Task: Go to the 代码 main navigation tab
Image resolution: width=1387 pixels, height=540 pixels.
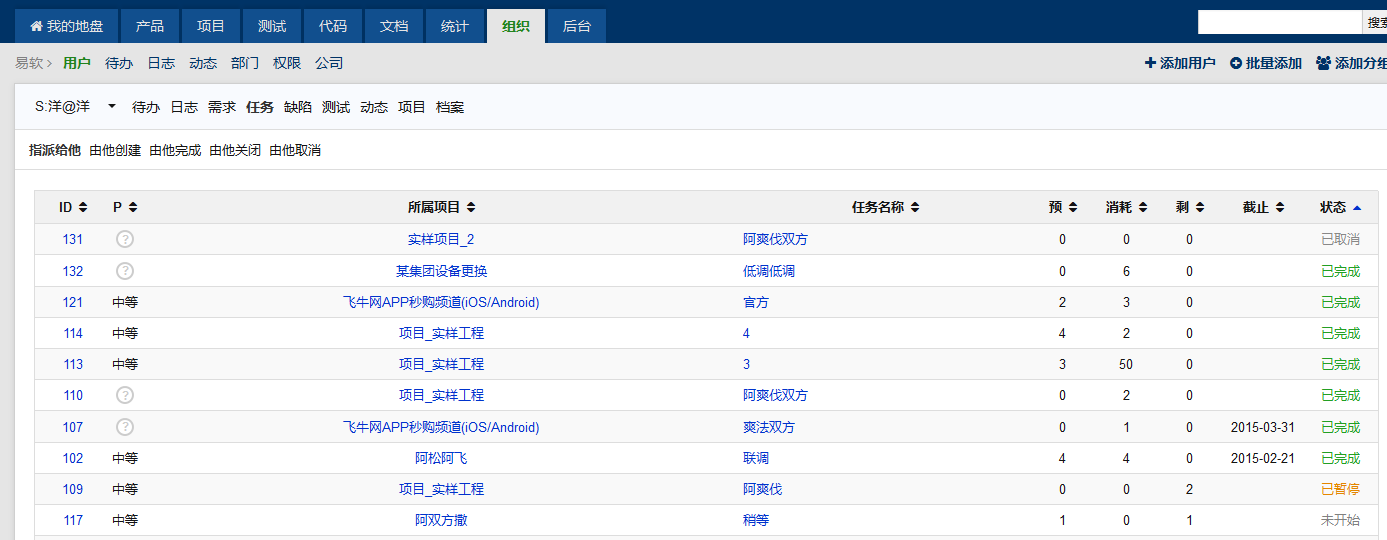Action: 333,26
